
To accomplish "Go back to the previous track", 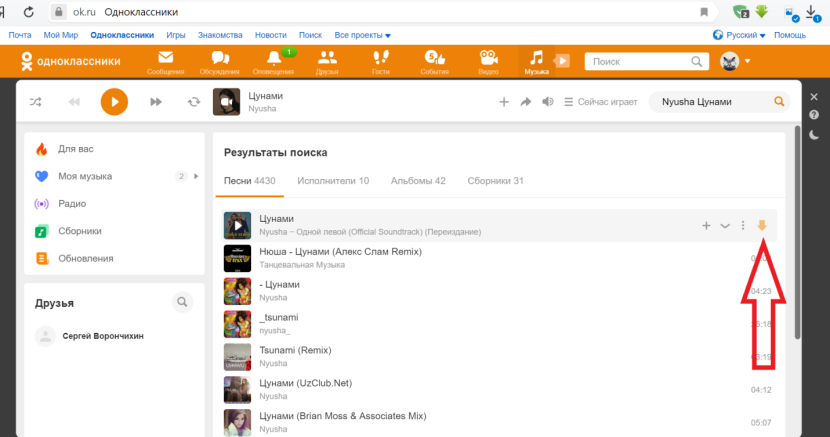I will [74, 102].
